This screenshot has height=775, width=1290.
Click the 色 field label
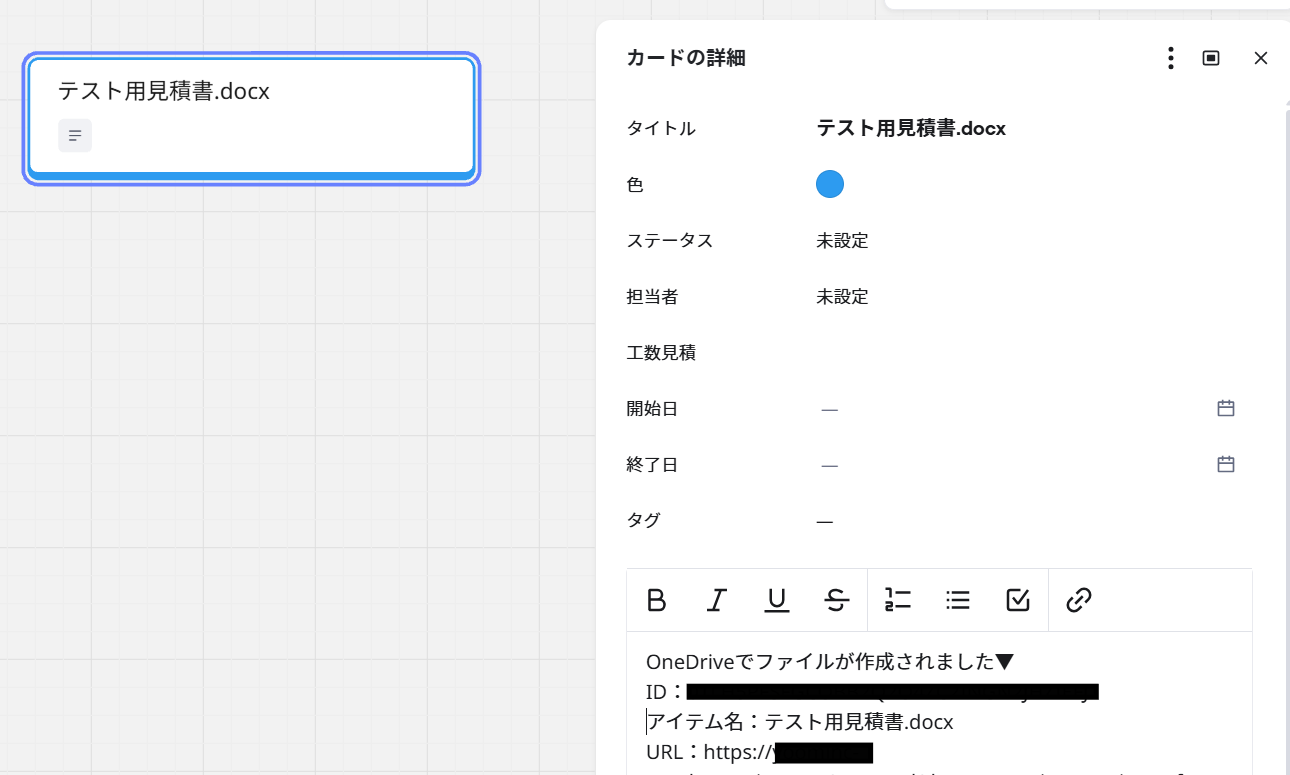tap(635, 185)
